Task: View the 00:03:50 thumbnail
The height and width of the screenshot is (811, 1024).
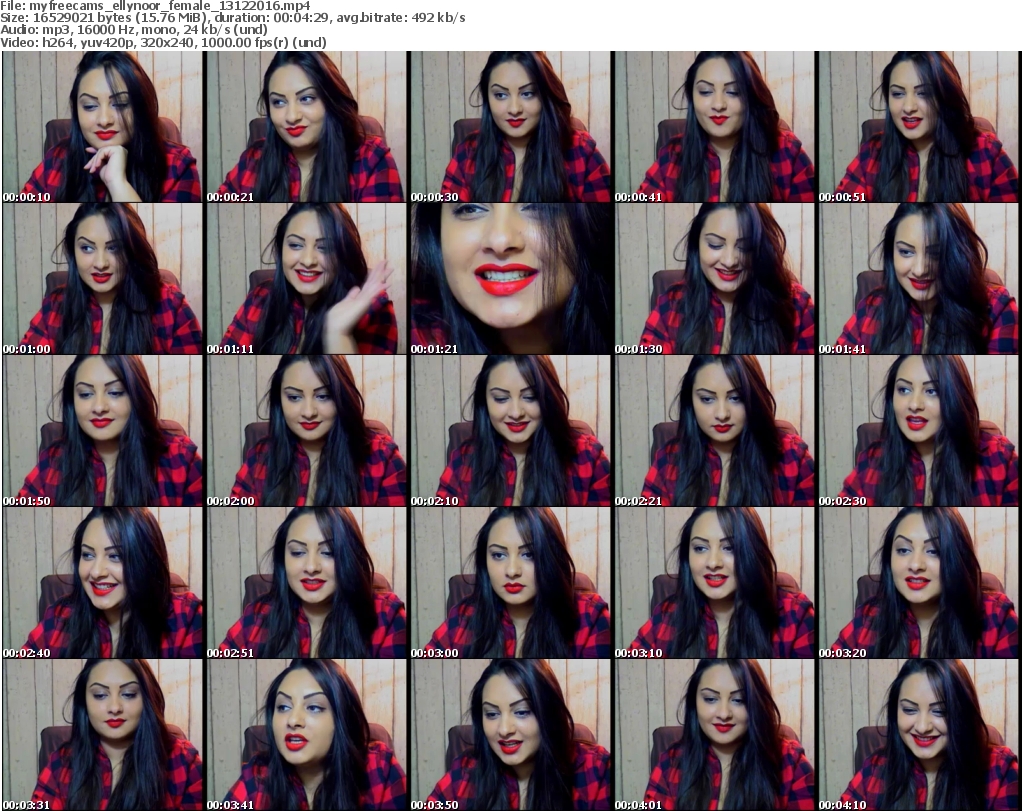Action: [511, 735]
